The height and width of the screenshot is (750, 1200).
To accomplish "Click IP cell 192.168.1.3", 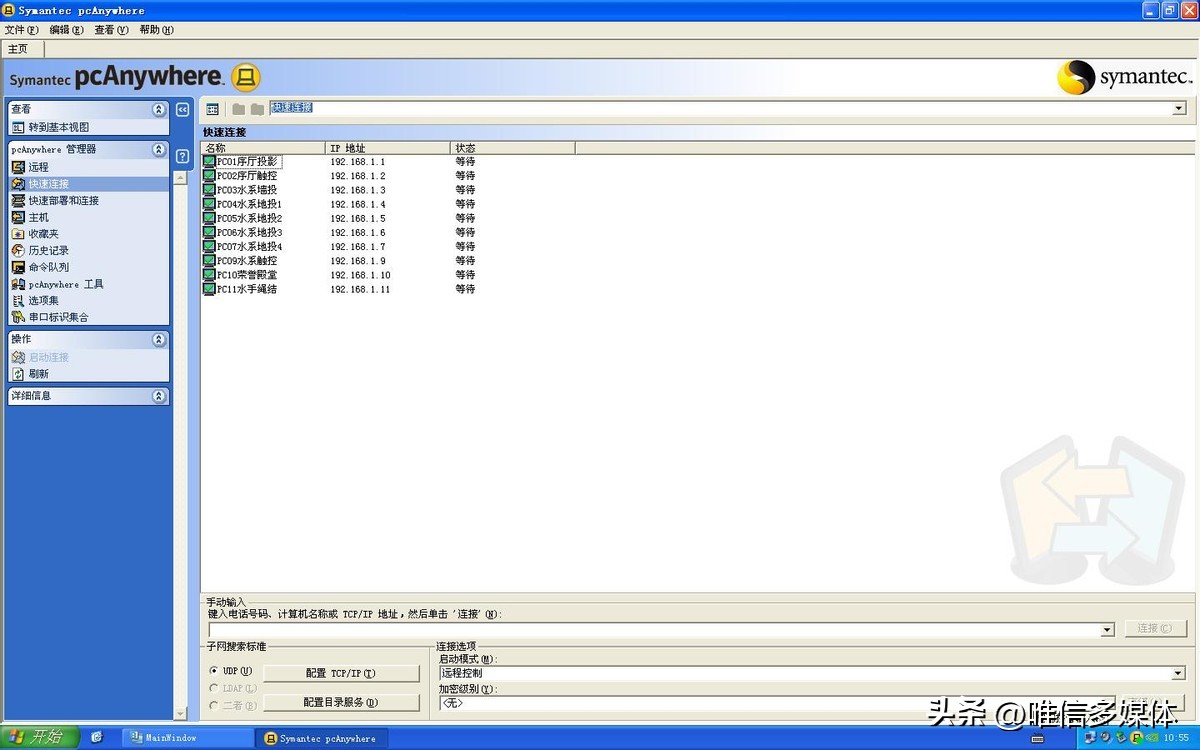I will coord(358,190).
